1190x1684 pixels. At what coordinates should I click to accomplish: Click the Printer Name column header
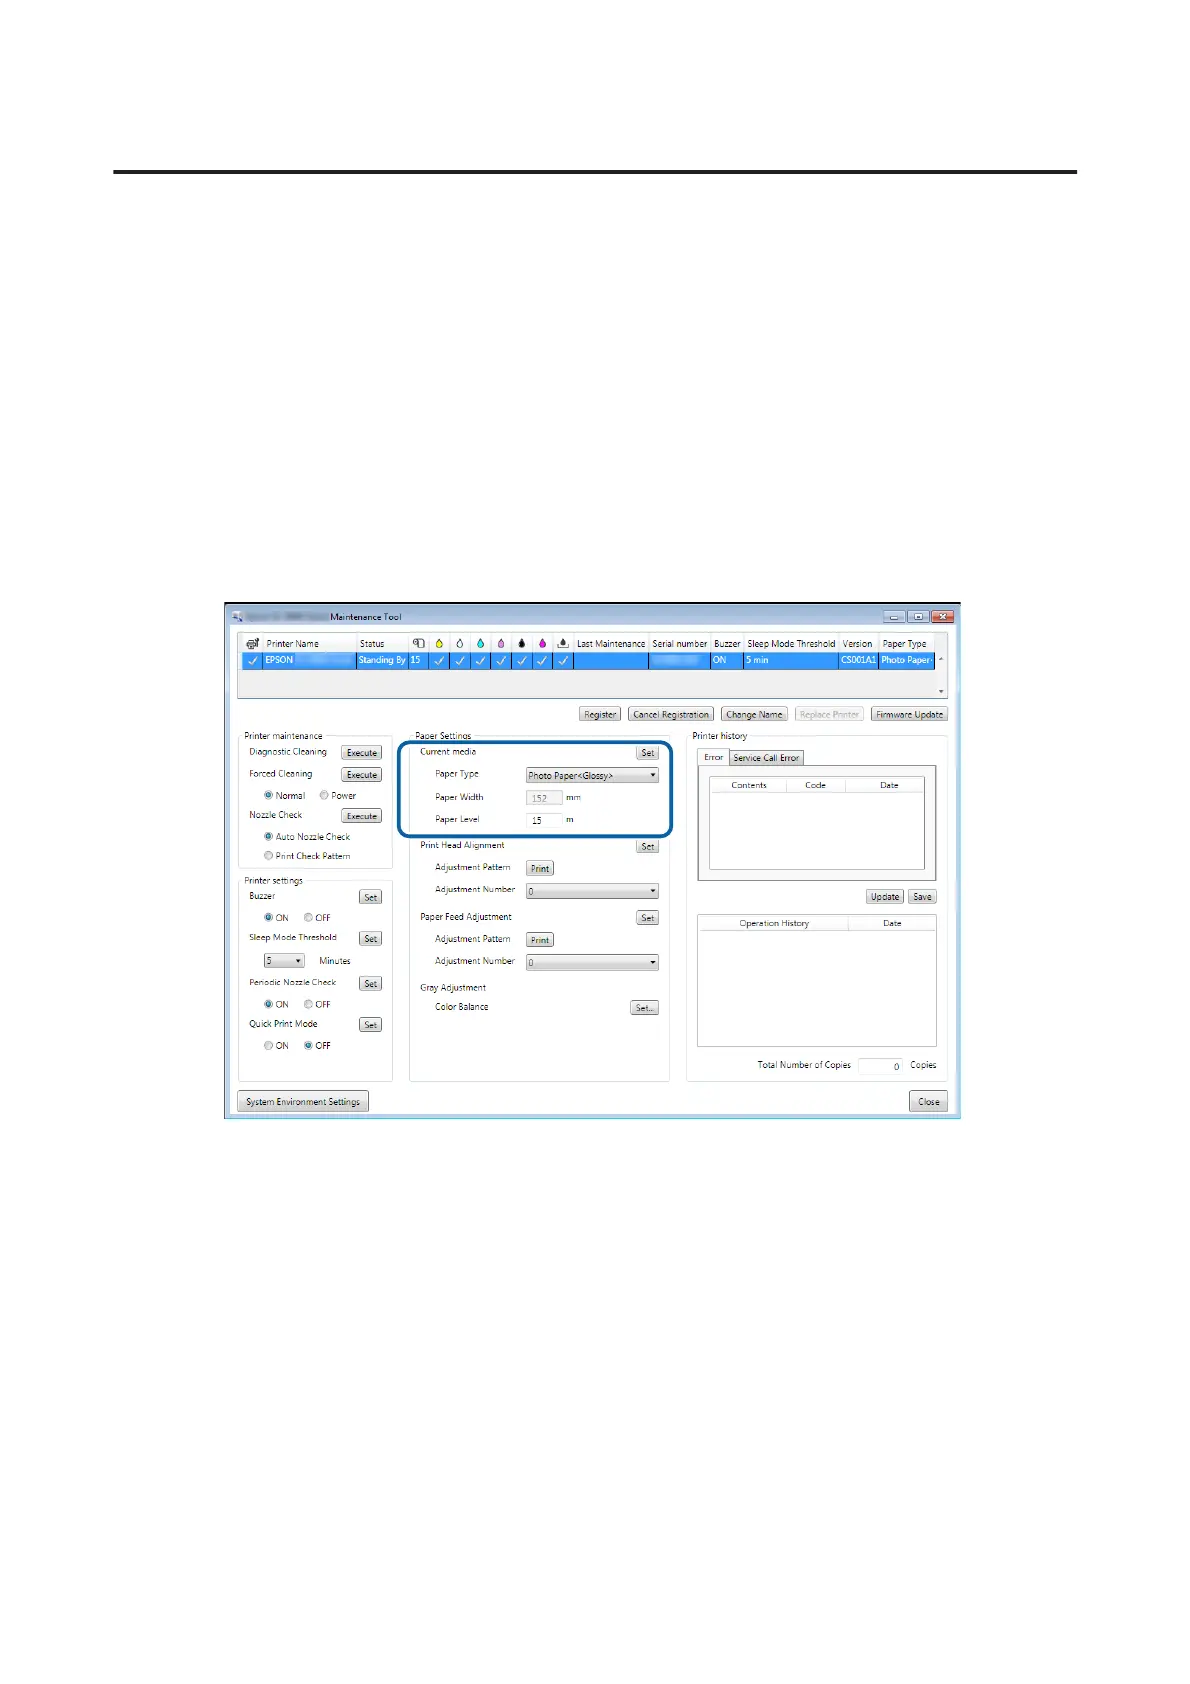tap(310, 644)
